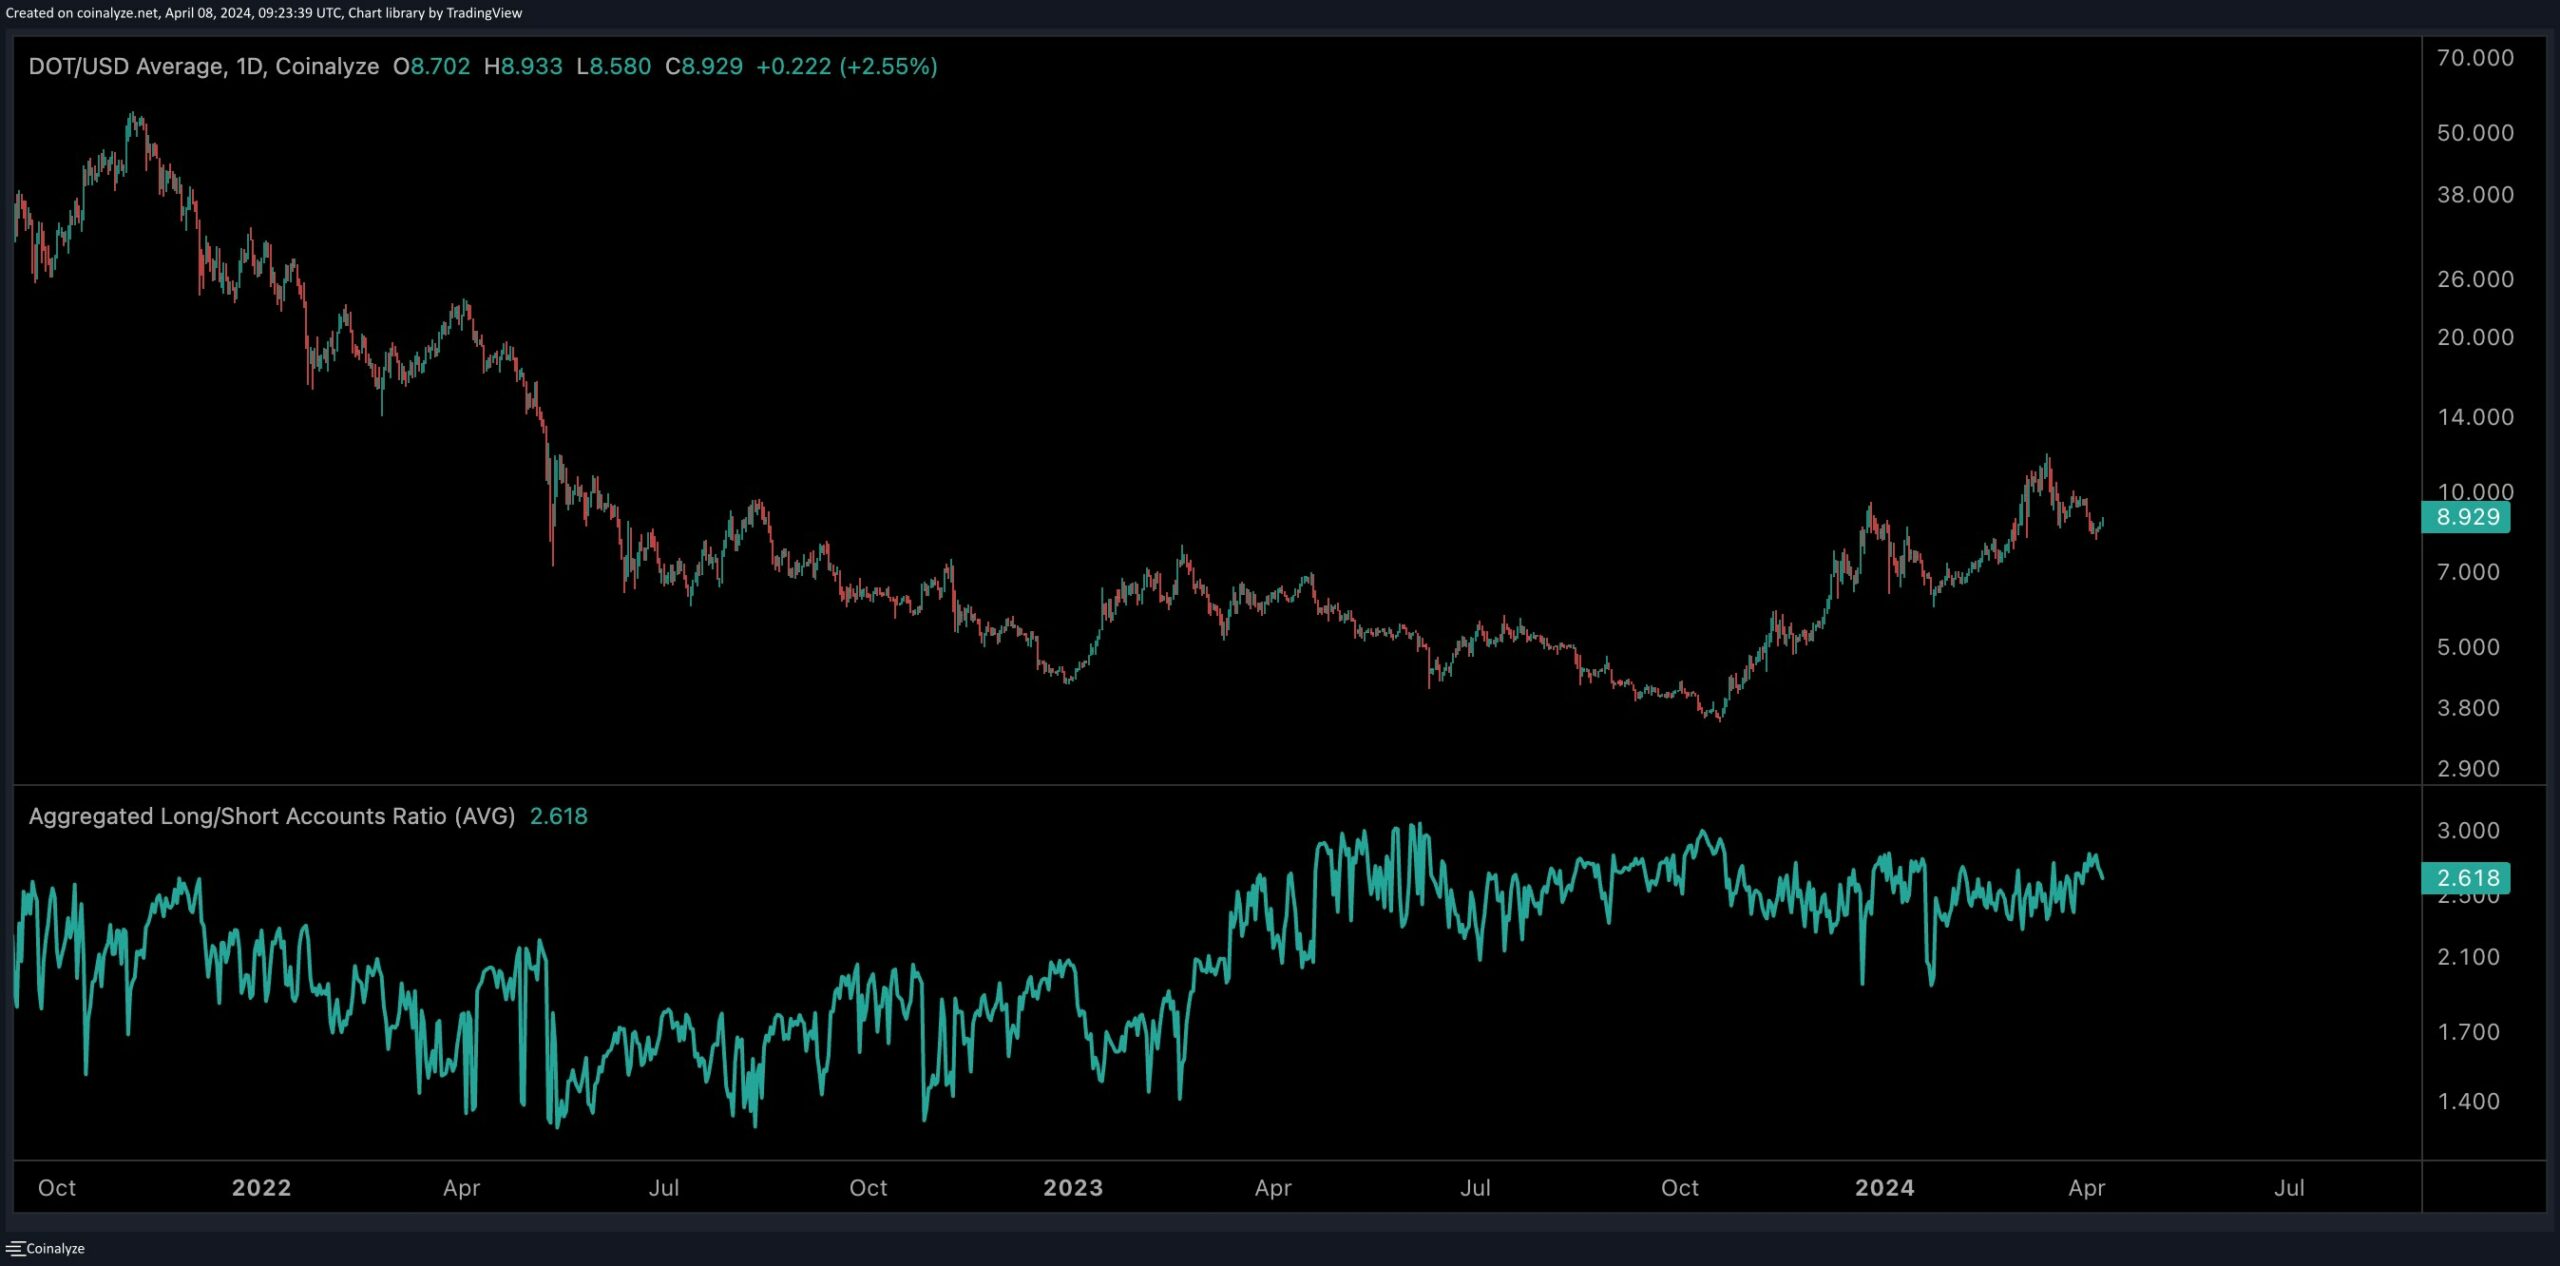This screenshot has width=2560, height=1266.
Task: Click the Oct label left of 2022
Action: coord(57,1188)
